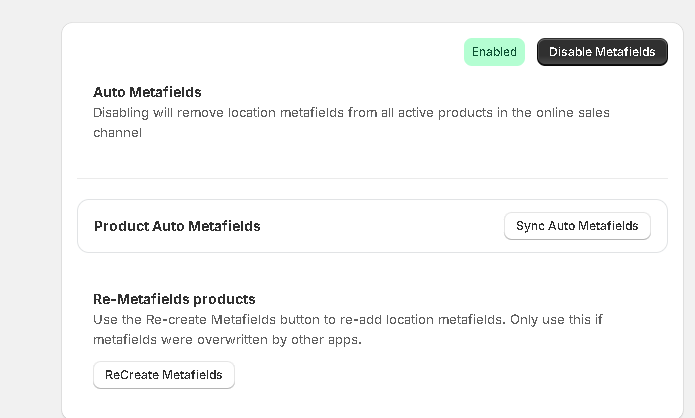Click the green Enabled status badge
695x418 pixels.
pyautogui.click(x=494, y=52)
